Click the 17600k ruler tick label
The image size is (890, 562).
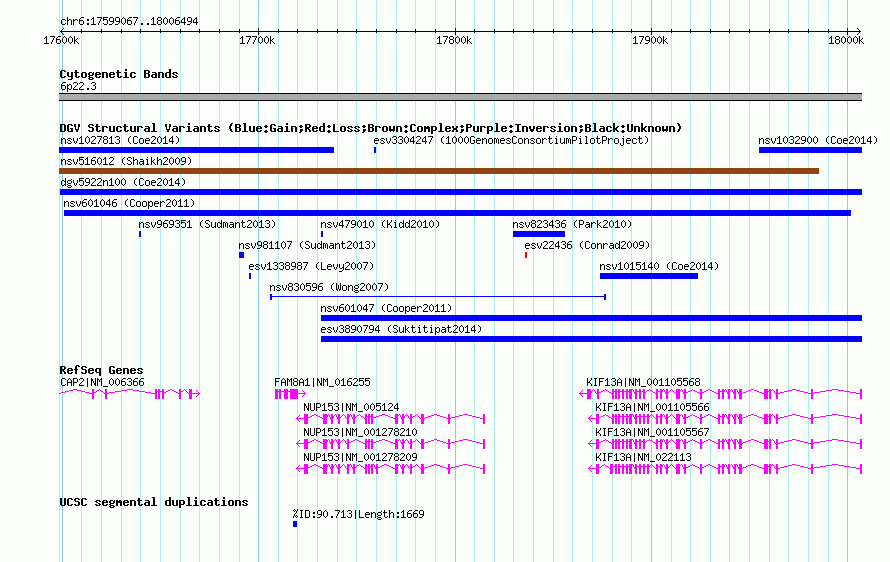(x=61, y=40)
